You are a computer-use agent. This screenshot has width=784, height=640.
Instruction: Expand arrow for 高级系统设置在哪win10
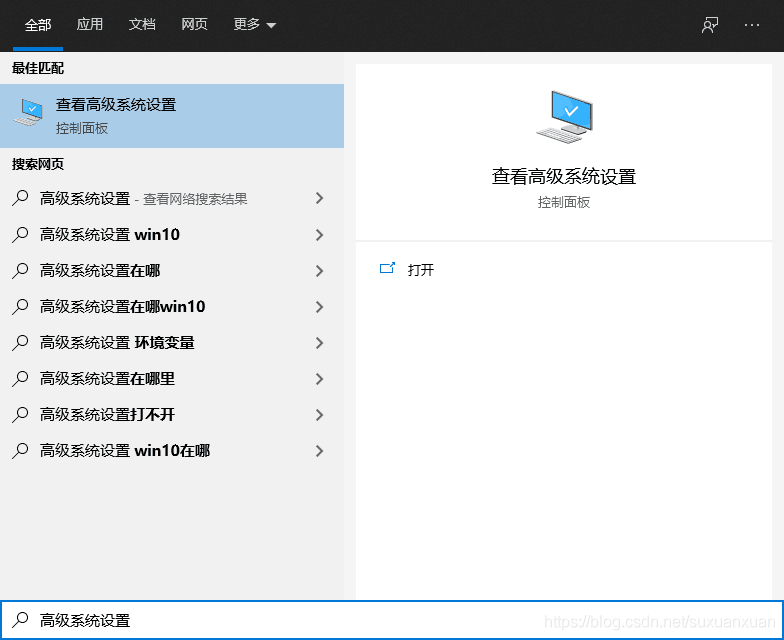tap(320, 306)
